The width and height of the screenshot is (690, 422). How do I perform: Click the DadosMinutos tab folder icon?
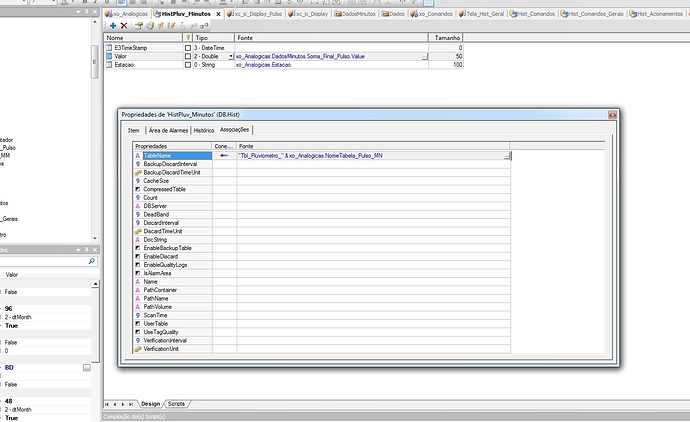(x=338, y=14)
